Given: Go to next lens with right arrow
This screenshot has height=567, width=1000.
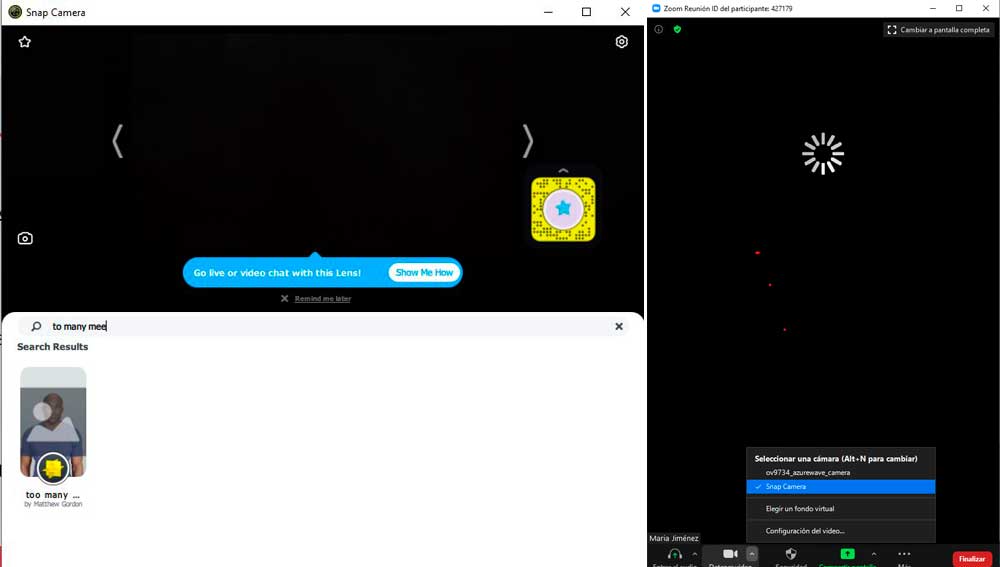Looking at the screenshot, I should [527, 141].
